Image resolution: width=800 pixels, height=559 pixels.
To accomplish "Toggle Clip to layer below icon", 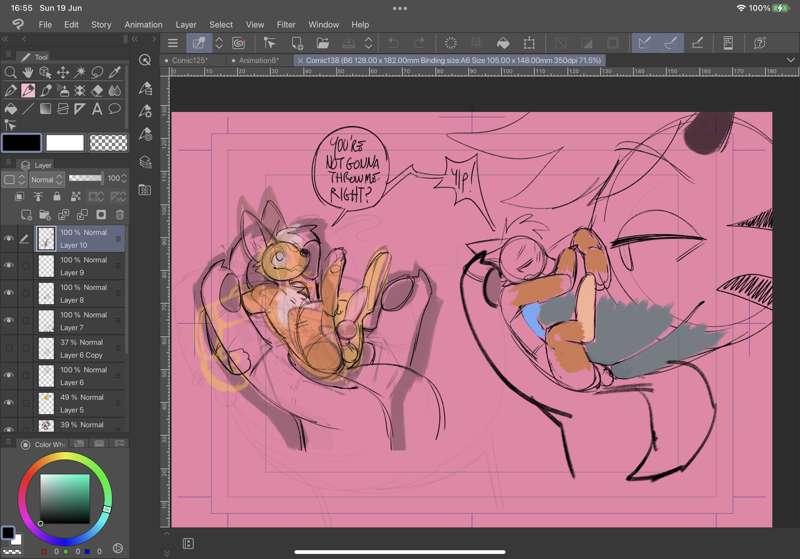I will [19, 196].
